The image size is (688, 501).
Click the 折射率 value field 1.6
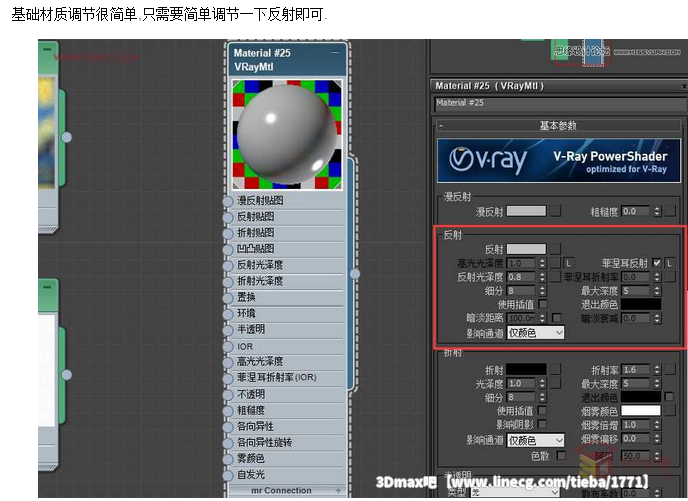point(636,369)
